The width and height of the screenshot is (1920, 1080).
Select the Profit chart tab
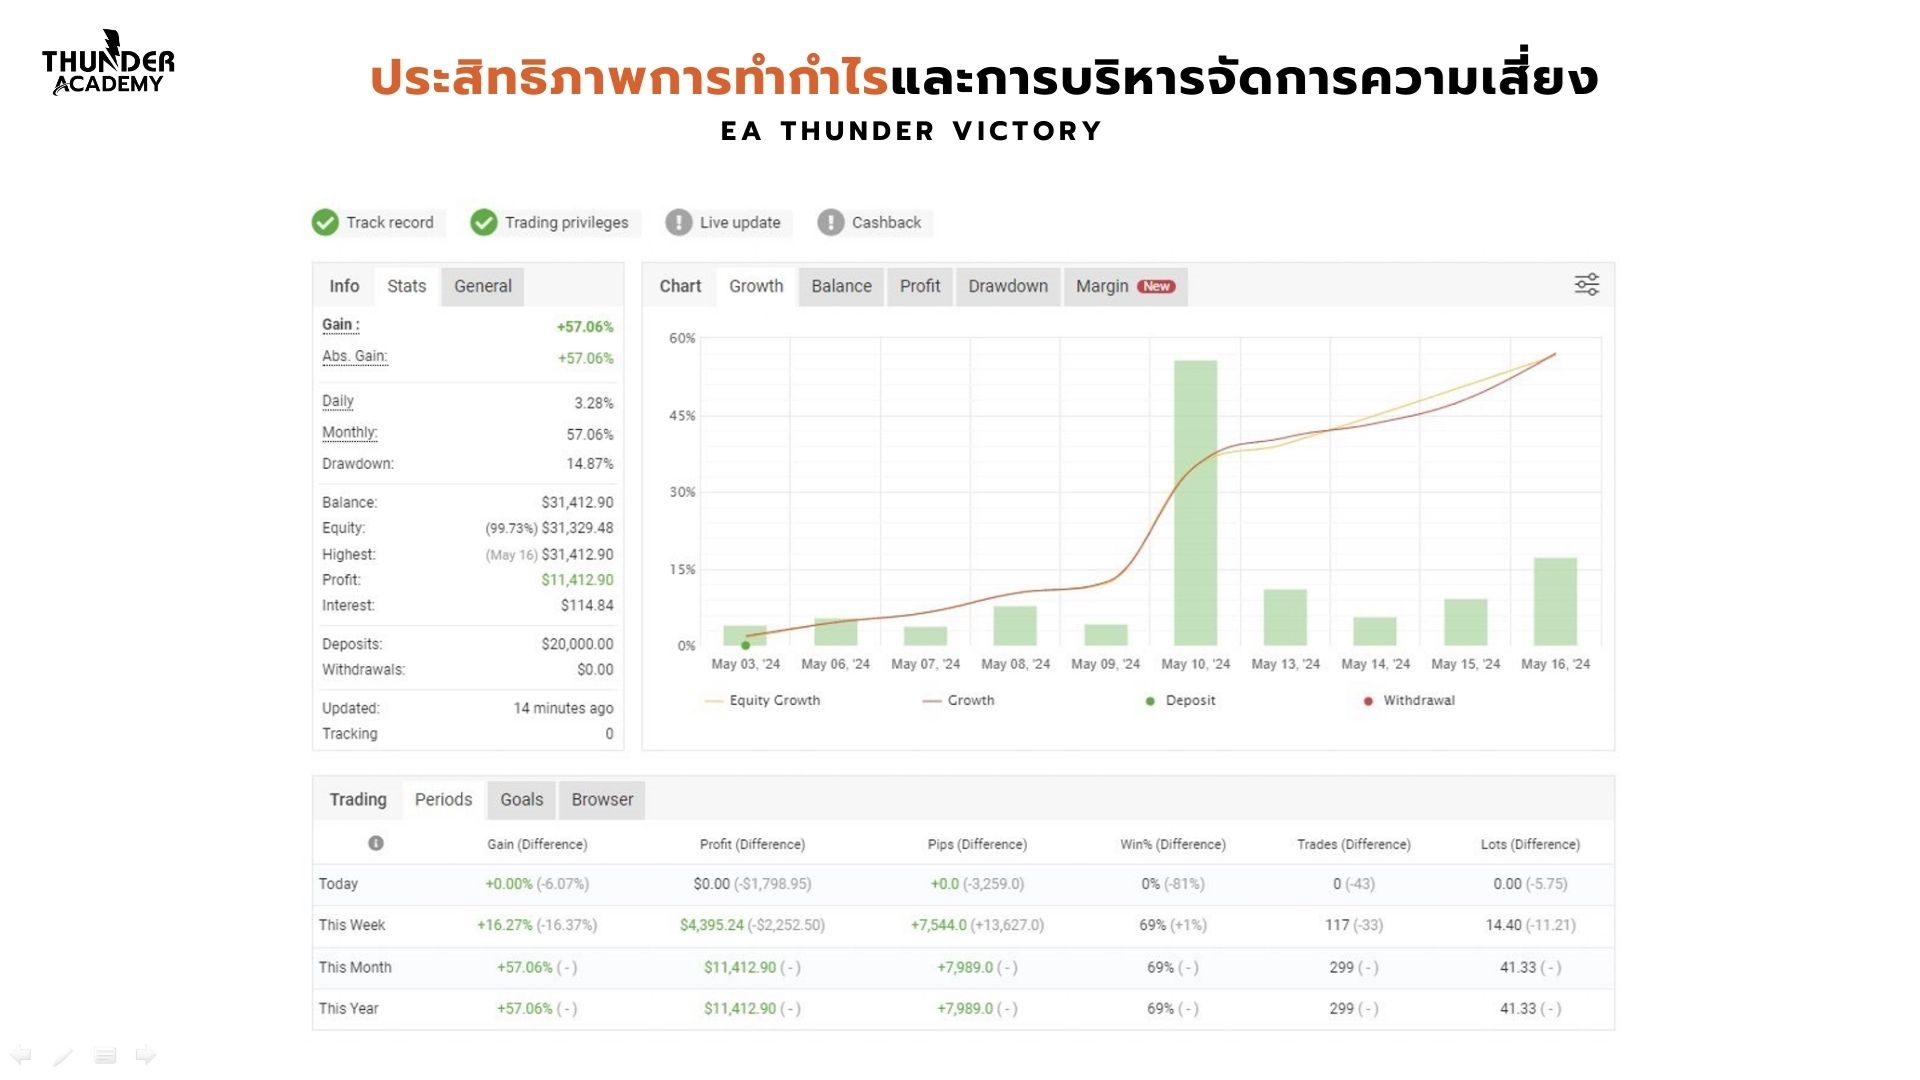(x=920, y=286)
